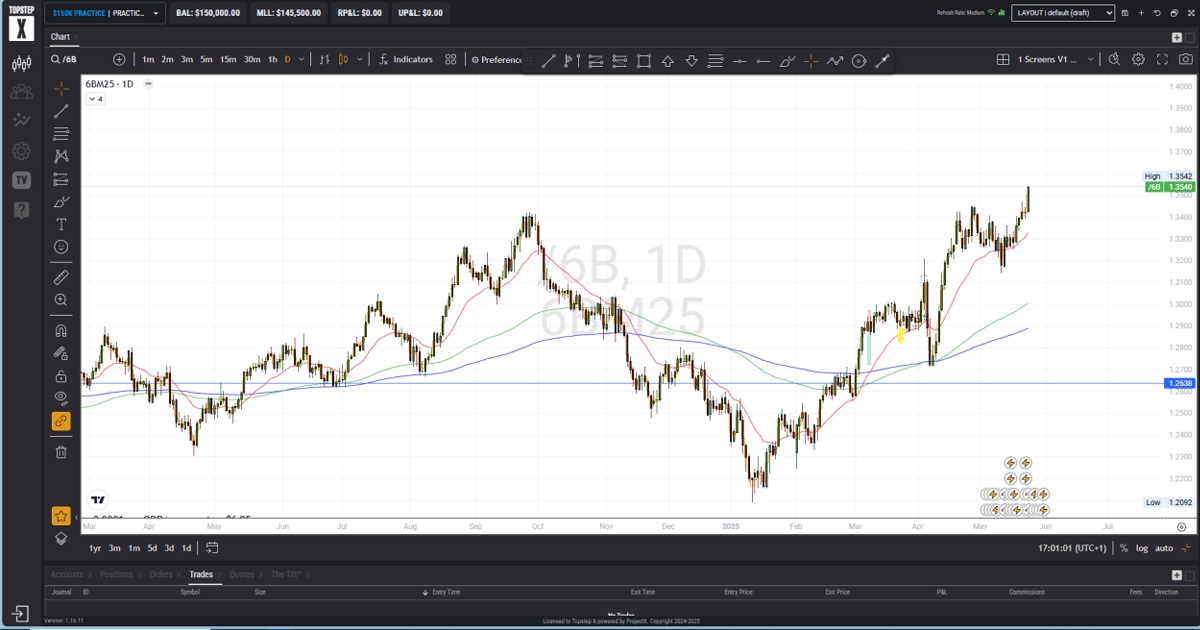This screenshot has height=630, width=1200.
Task: Sort trades by Entry Time column header
Action: coord(446,592)
